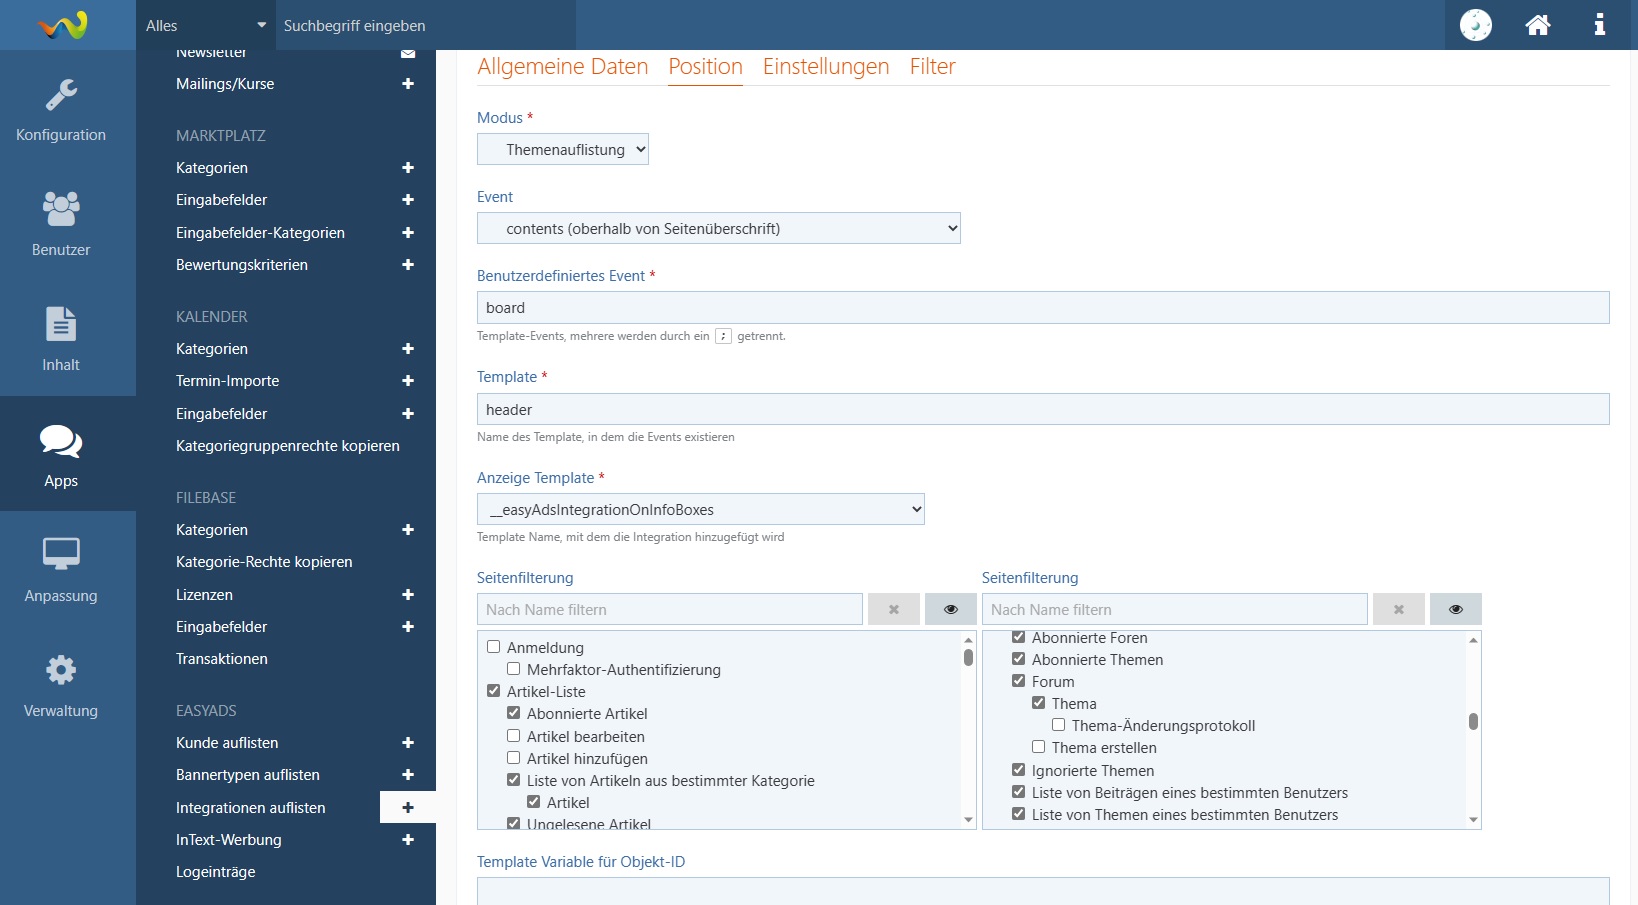The height and width of the screenshot is (905, 1638).
Task: Check the Artikel hinzufügen checkbox
Action: (513, 758)
